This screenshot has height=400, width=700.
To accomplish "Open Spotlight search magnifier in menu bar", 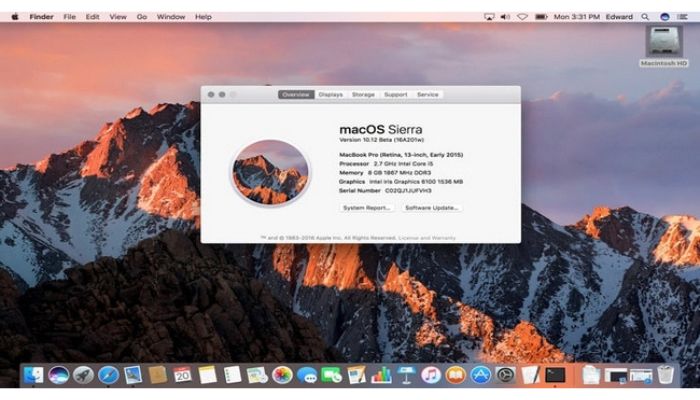I will click(645, 17).
